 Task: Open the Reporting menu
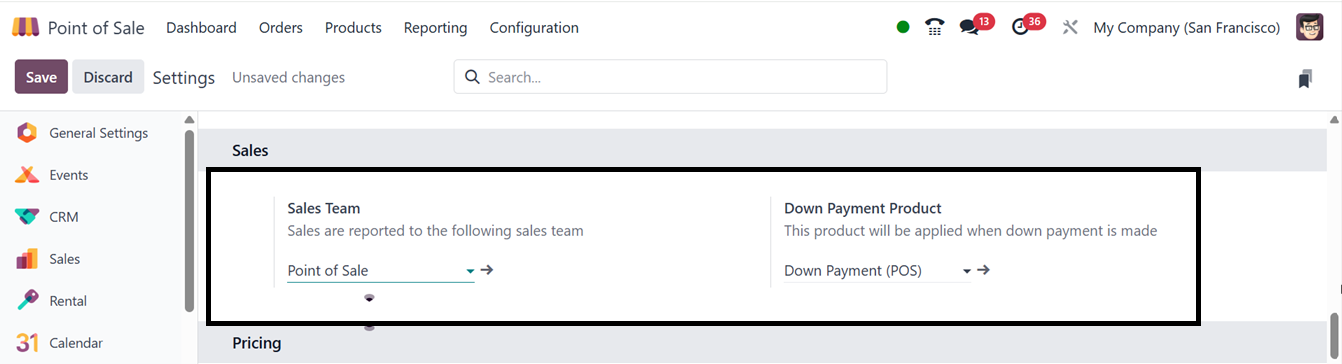click(x=435, y=28)
